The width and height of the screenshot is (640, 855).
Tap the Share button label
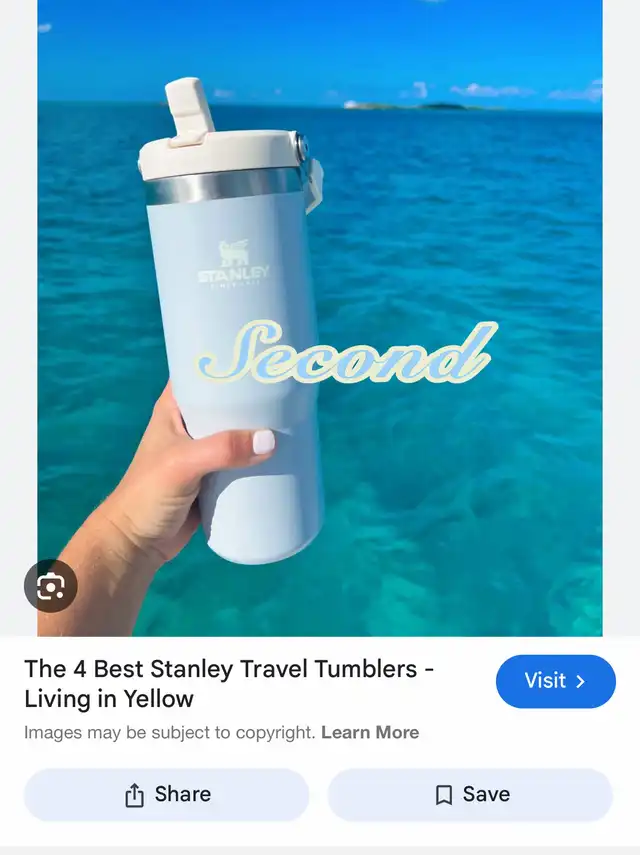click(183, 794)
